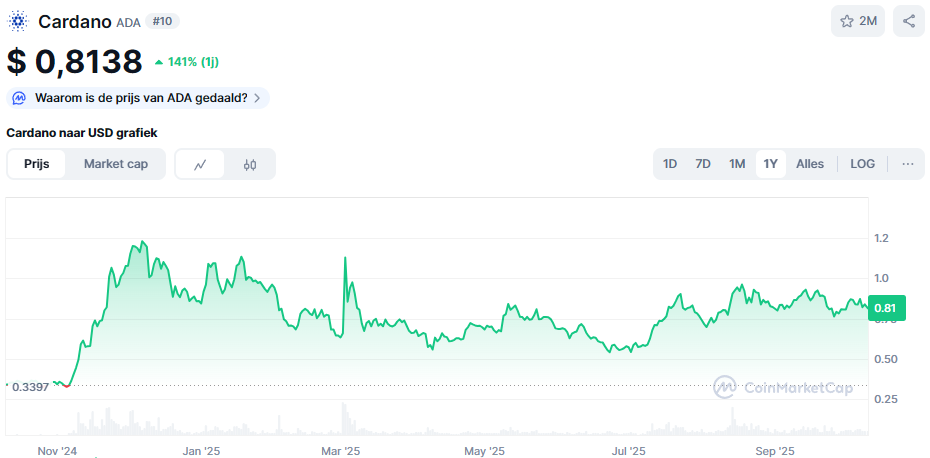Click the AI chat icon beside ADA question
This screenshot has height=458, width=930.
tap(19, 98)
